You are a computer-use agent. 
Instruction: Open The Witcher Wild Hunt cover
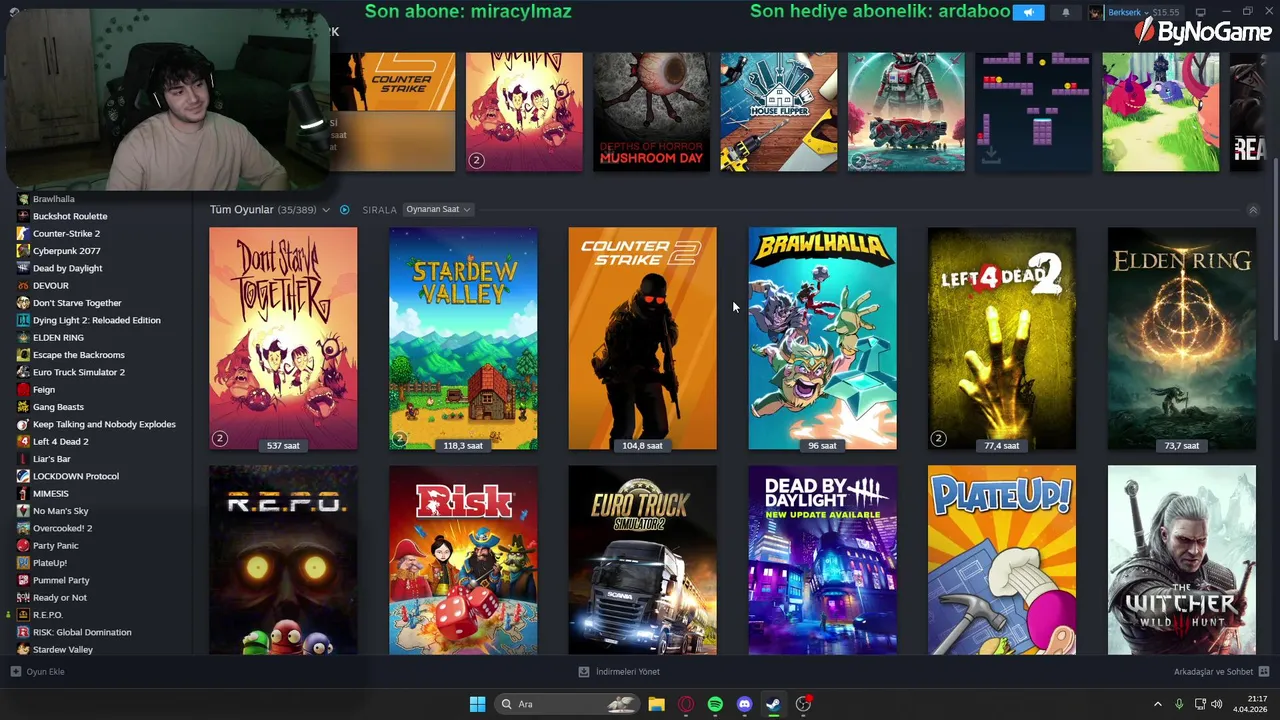click(x=1181, y=560)
